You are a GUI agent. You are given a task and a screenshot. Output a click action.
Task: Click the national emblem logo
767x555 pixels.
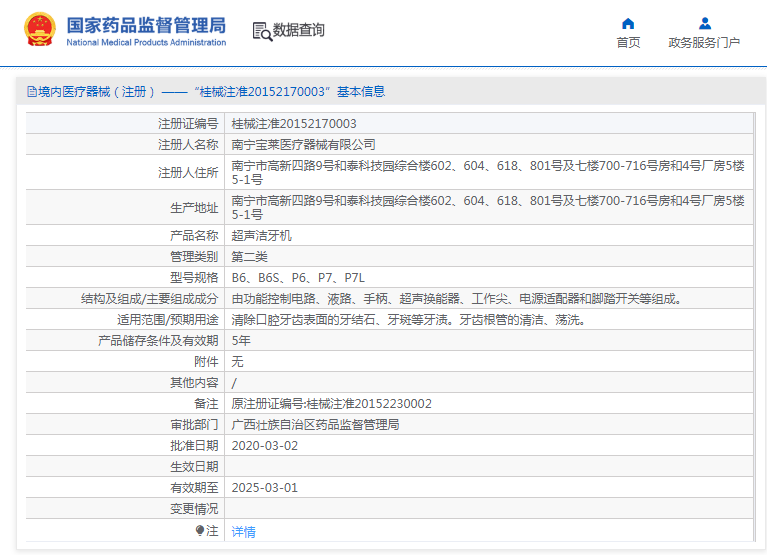pos(40,29)
